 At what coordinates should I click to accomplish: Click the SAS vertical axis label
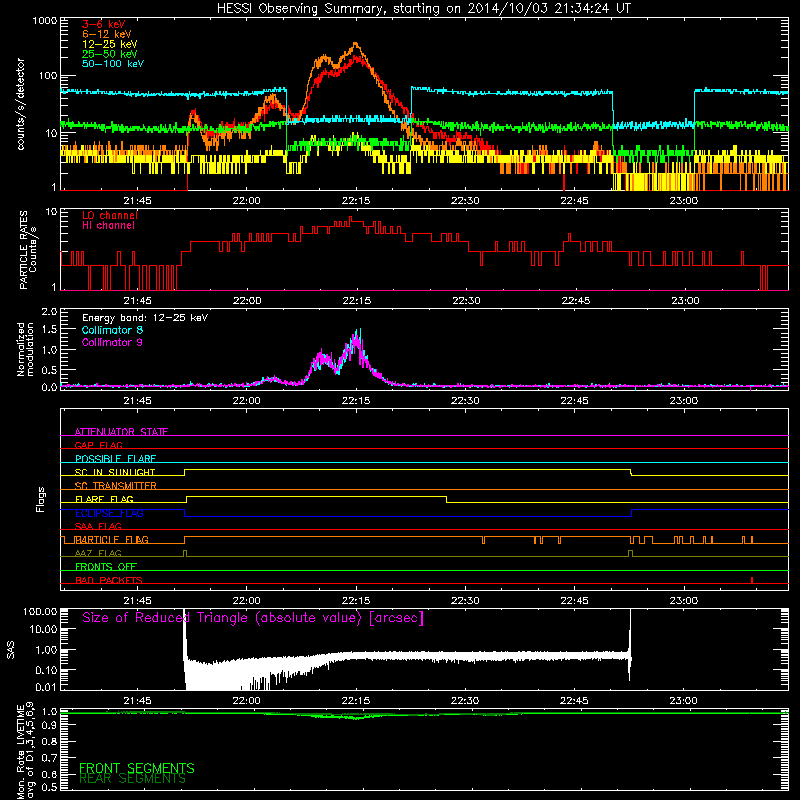point(11,650)
